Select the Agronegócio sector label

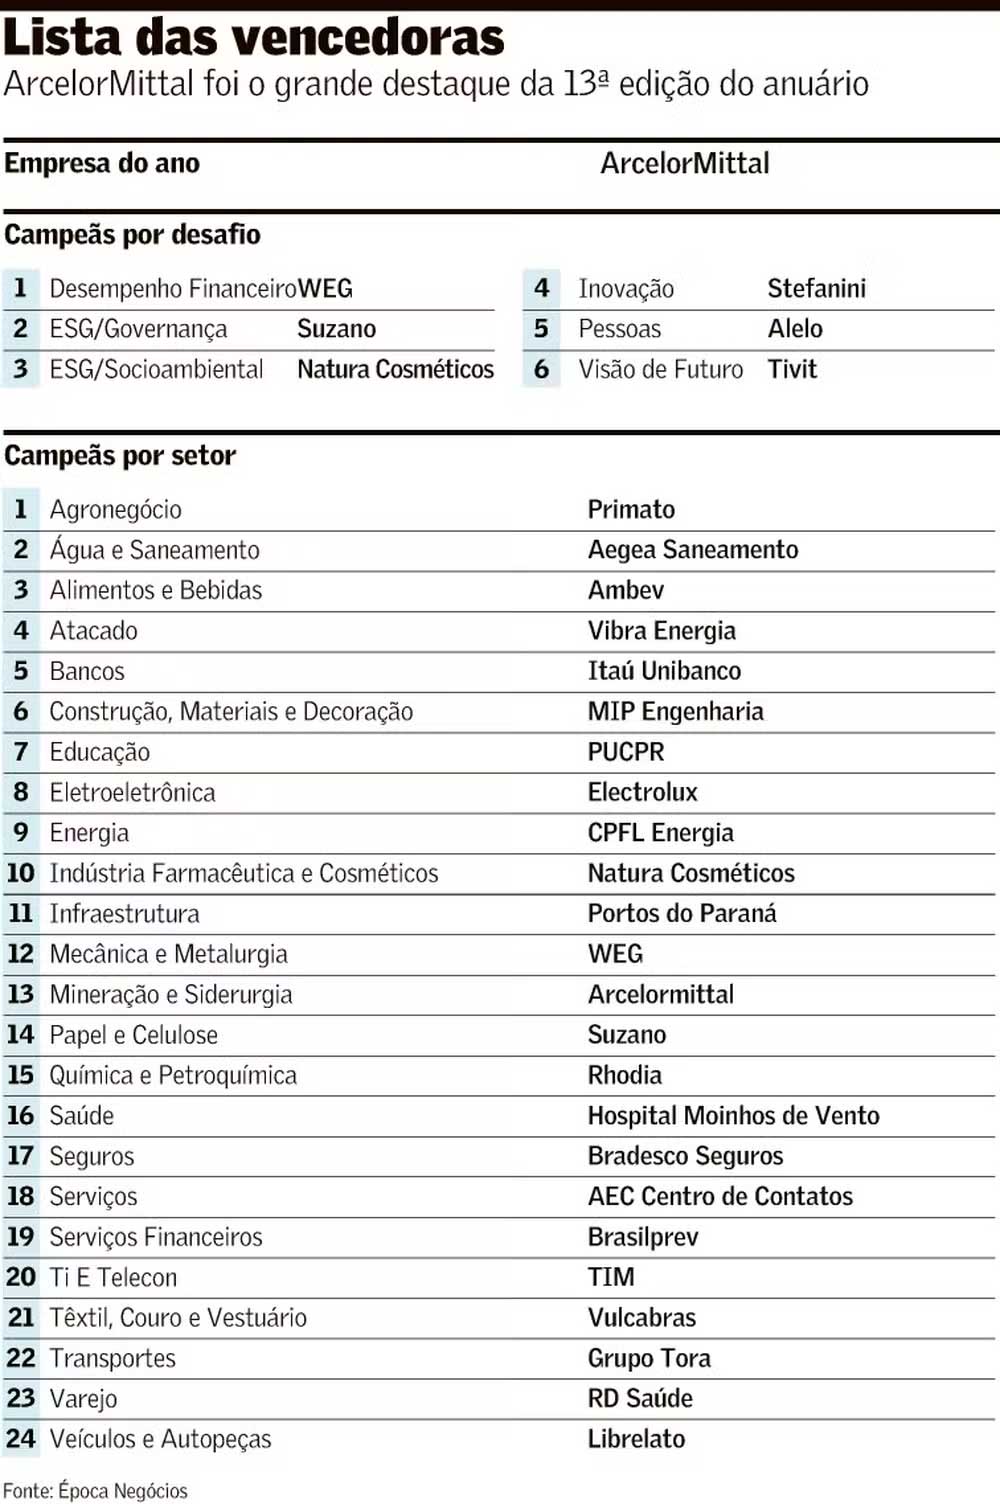[116, 510]
